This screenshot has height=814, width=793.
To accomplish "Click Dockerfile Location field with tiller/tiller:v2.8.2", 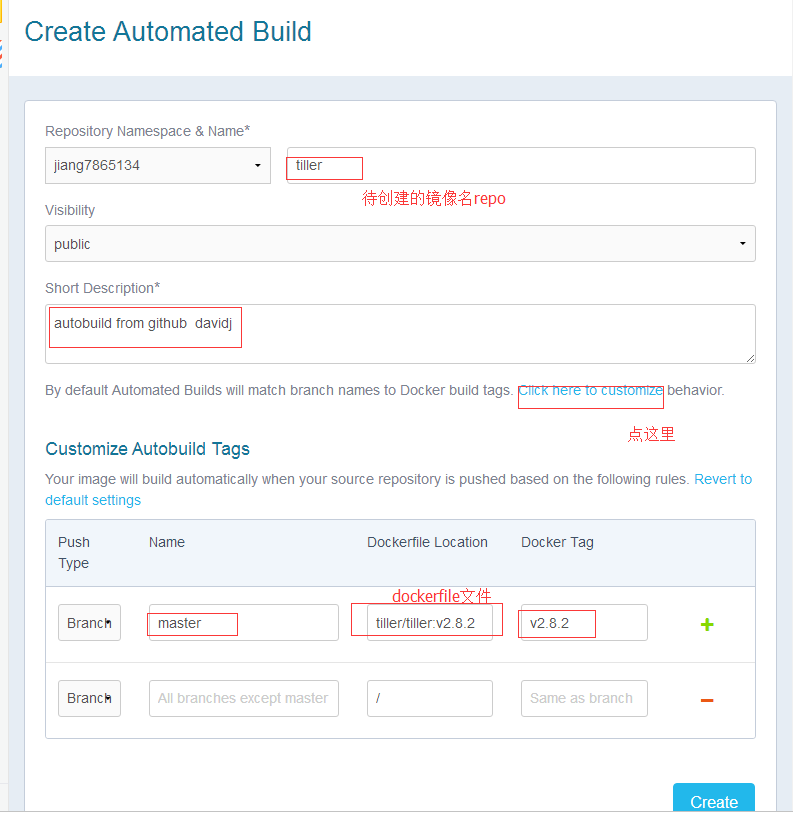I will tap(429, 623).
